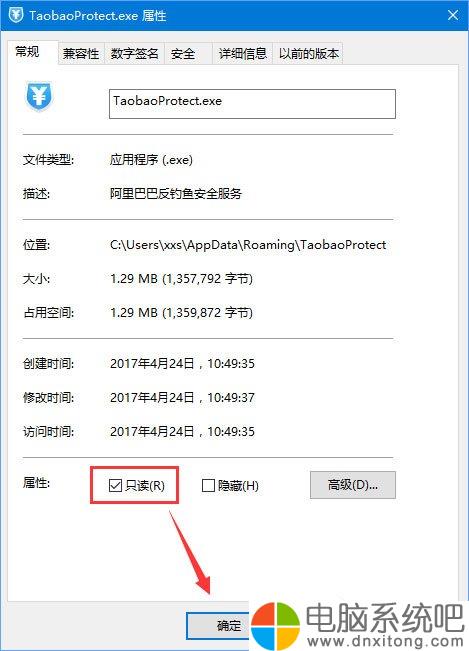This screenshot has width=469, height=651.
Task: Uncheck the 只读(R) checkbox
Action: [x=115, y=485]
